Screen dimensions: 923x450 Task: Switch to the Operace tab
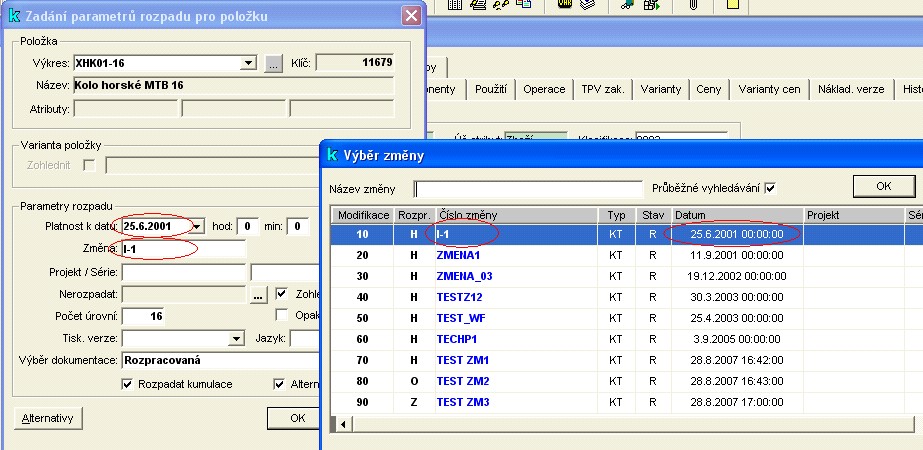click(544, 89)
